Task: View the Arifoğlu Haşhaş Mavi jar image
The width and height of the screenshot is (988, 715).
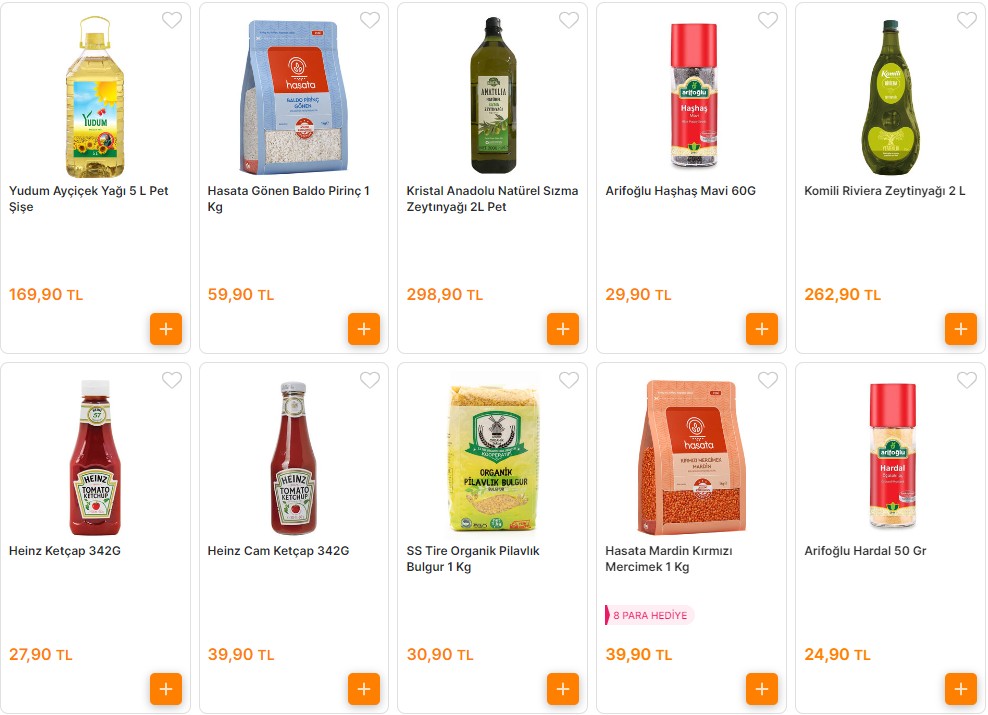Action: (691, 96)
